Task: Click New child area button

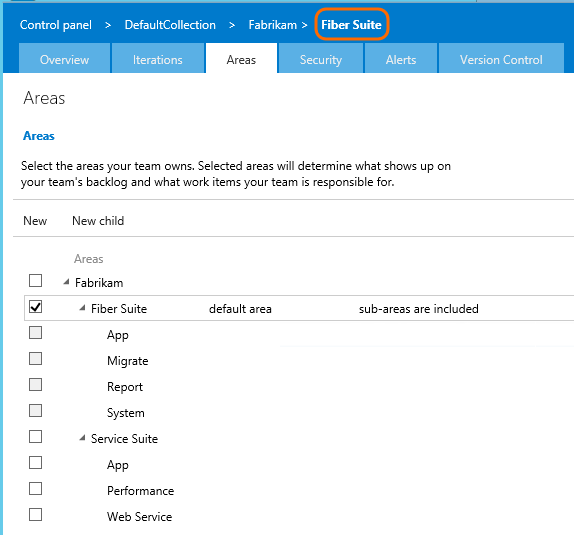Action: click(x=98, y=221)
